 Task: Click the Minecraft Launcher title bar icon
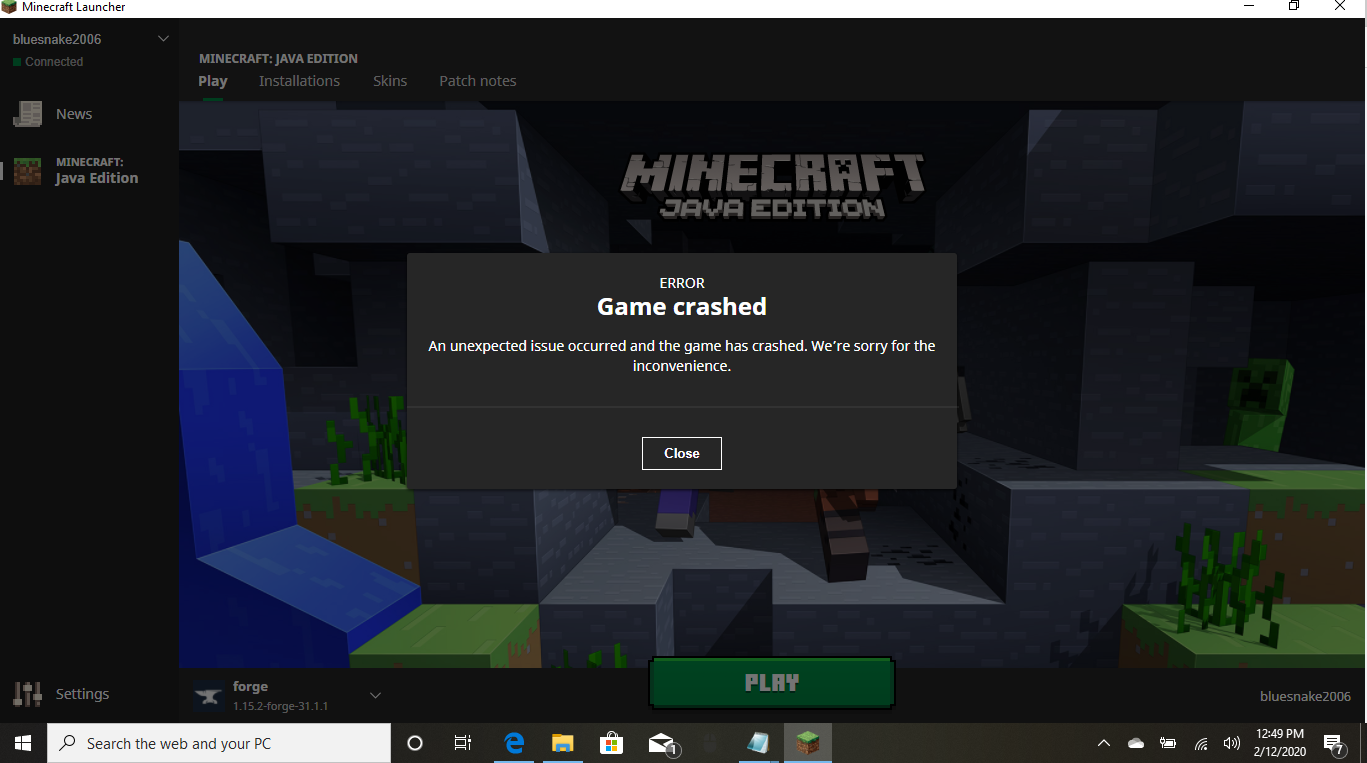(9, 7)
